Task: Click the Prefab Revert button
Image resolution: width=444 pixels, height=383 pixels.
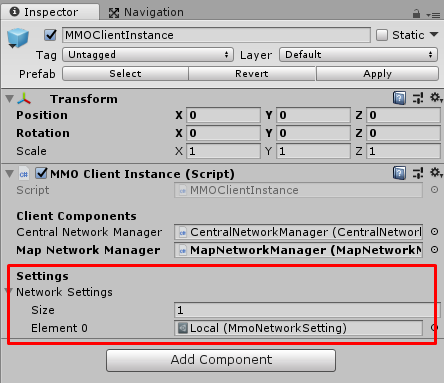Action: pyautogui.click(x=252, y=73)
